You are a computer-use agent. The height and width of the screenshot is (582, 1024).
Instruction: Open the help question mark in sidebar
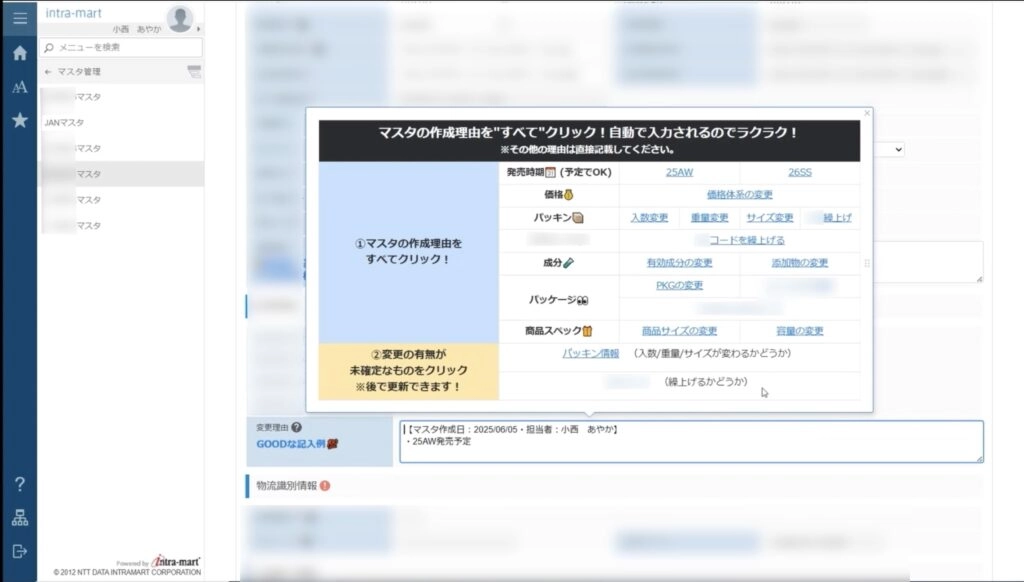[20, 484]
